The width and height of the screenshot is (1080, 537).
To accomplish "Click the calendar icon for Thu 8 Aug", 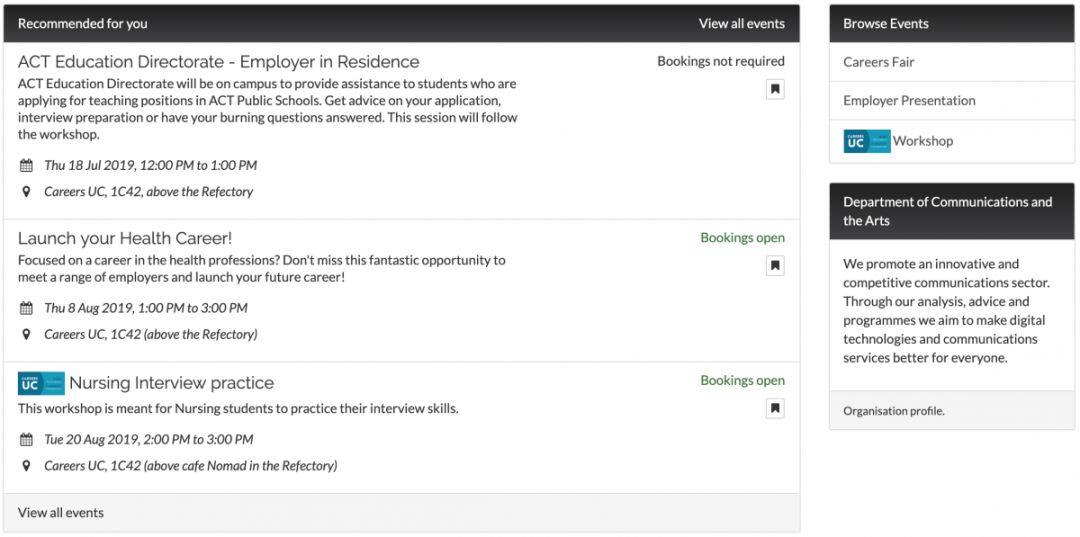I will 26,308.
